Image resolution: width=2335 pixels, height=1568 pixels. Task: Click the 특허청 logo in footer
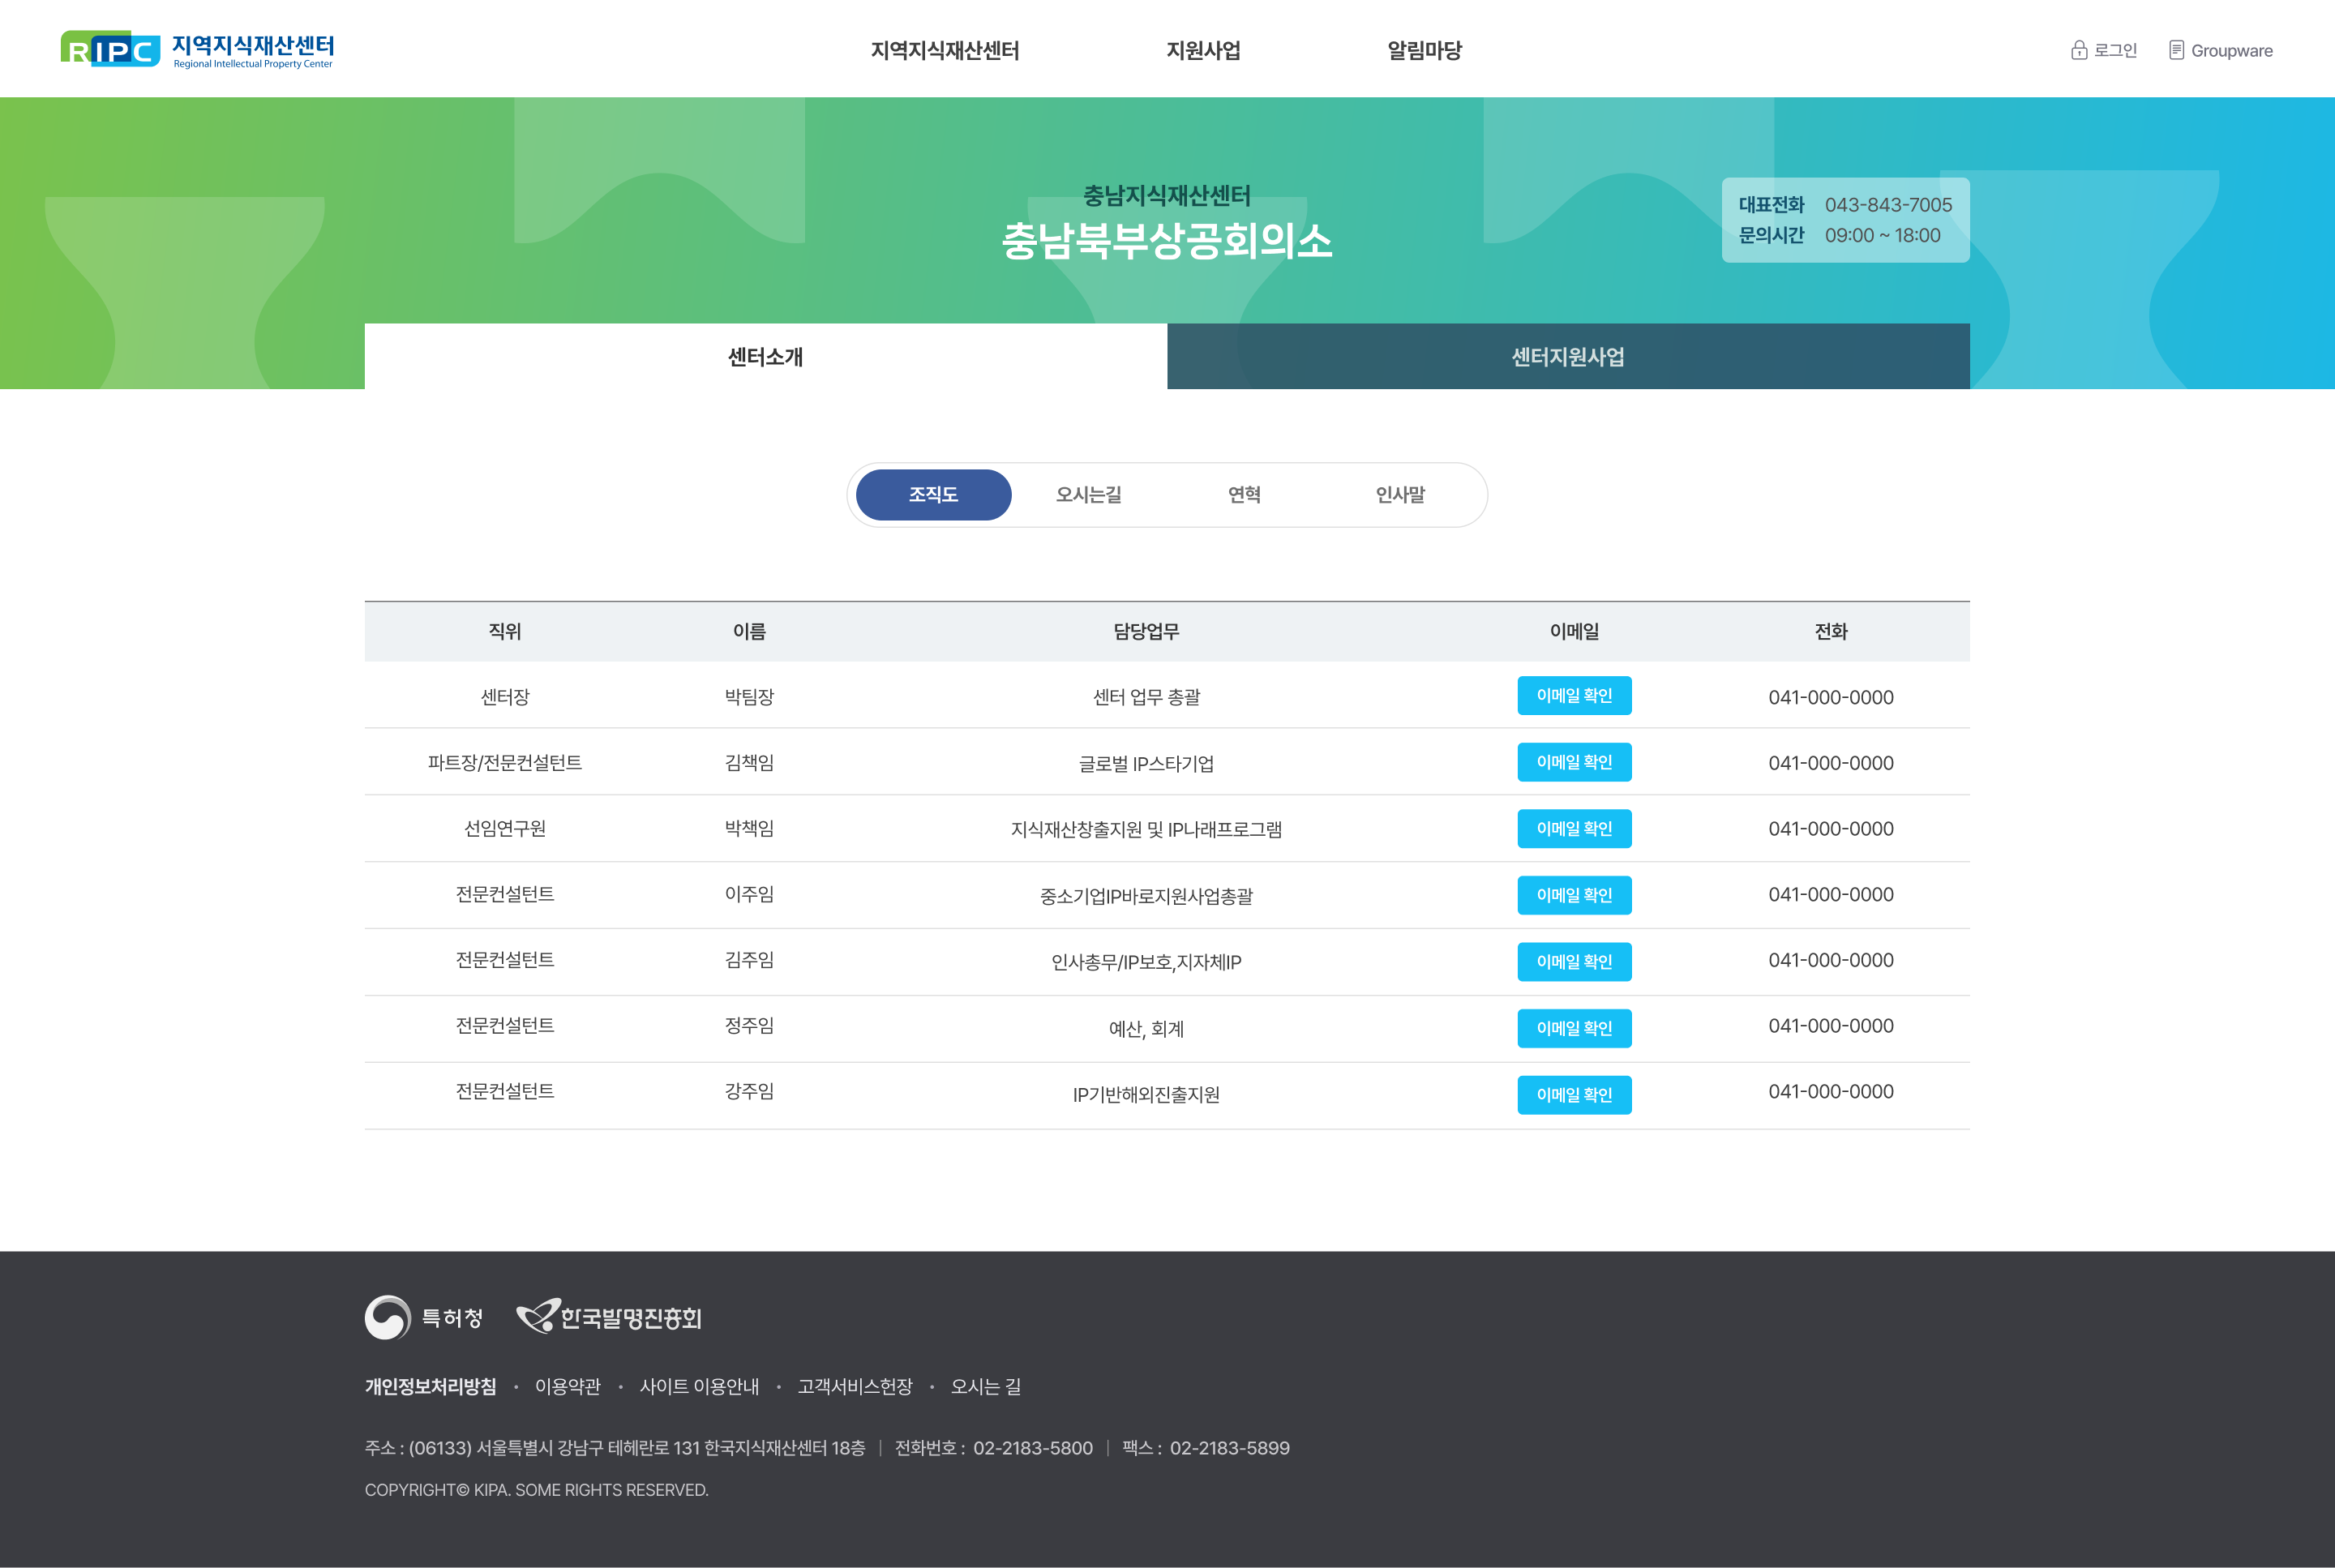point(424,1317)
